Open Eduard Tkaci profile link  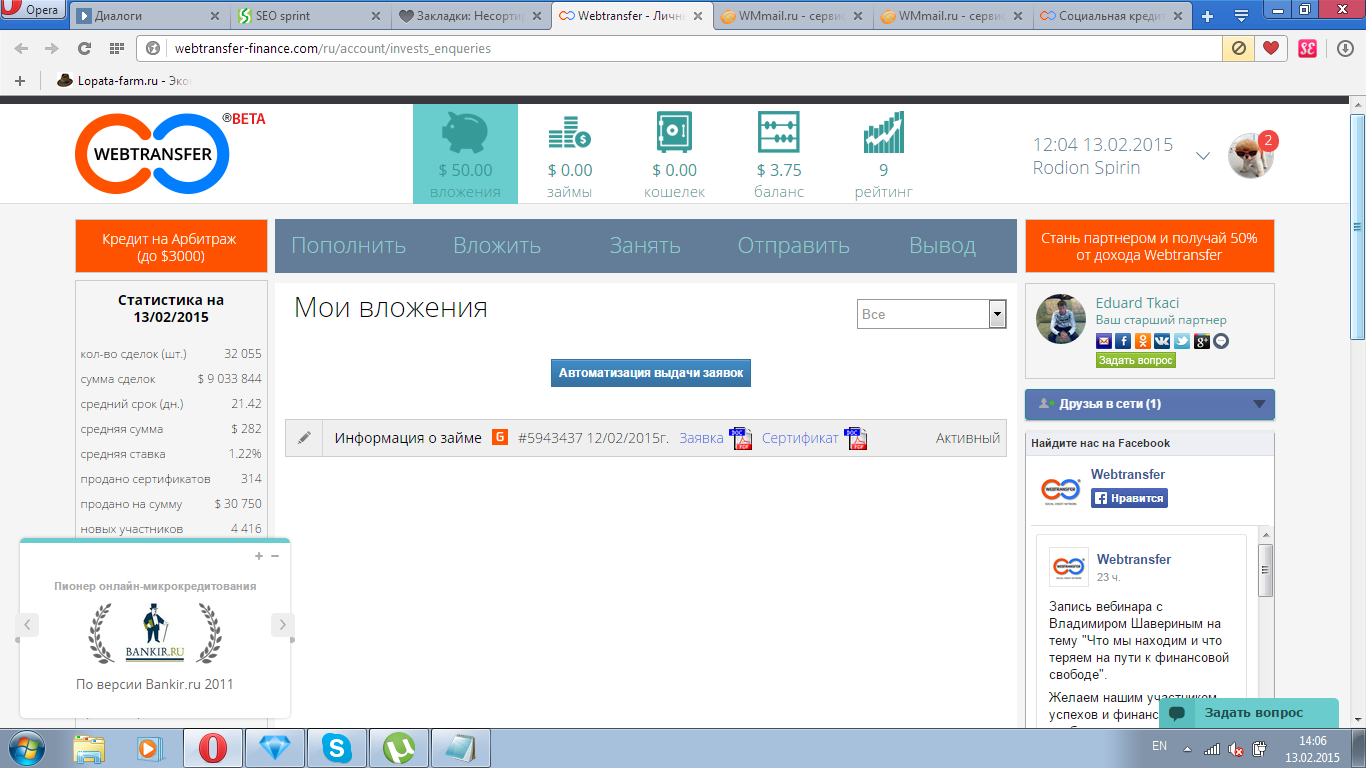[x=1137, y=303]
